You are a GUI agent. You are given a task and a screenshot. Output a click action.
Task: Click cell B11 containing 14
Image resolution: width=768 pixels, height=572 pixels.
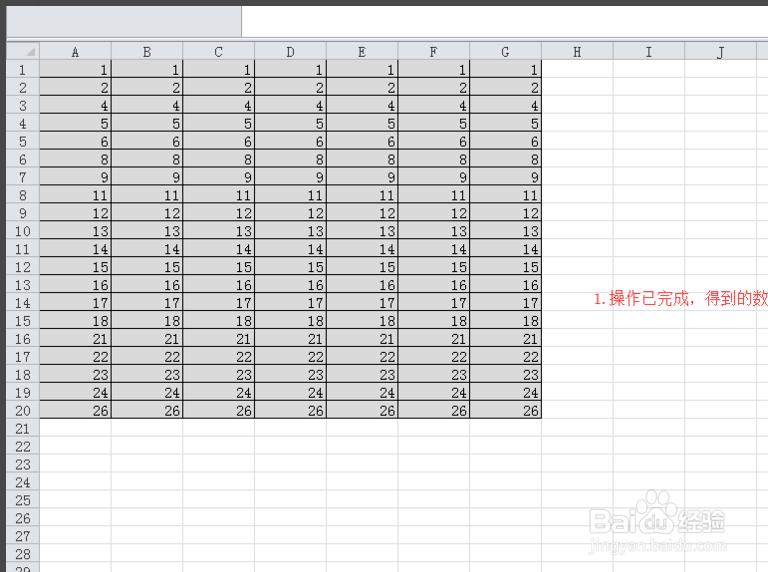(147, 249)
